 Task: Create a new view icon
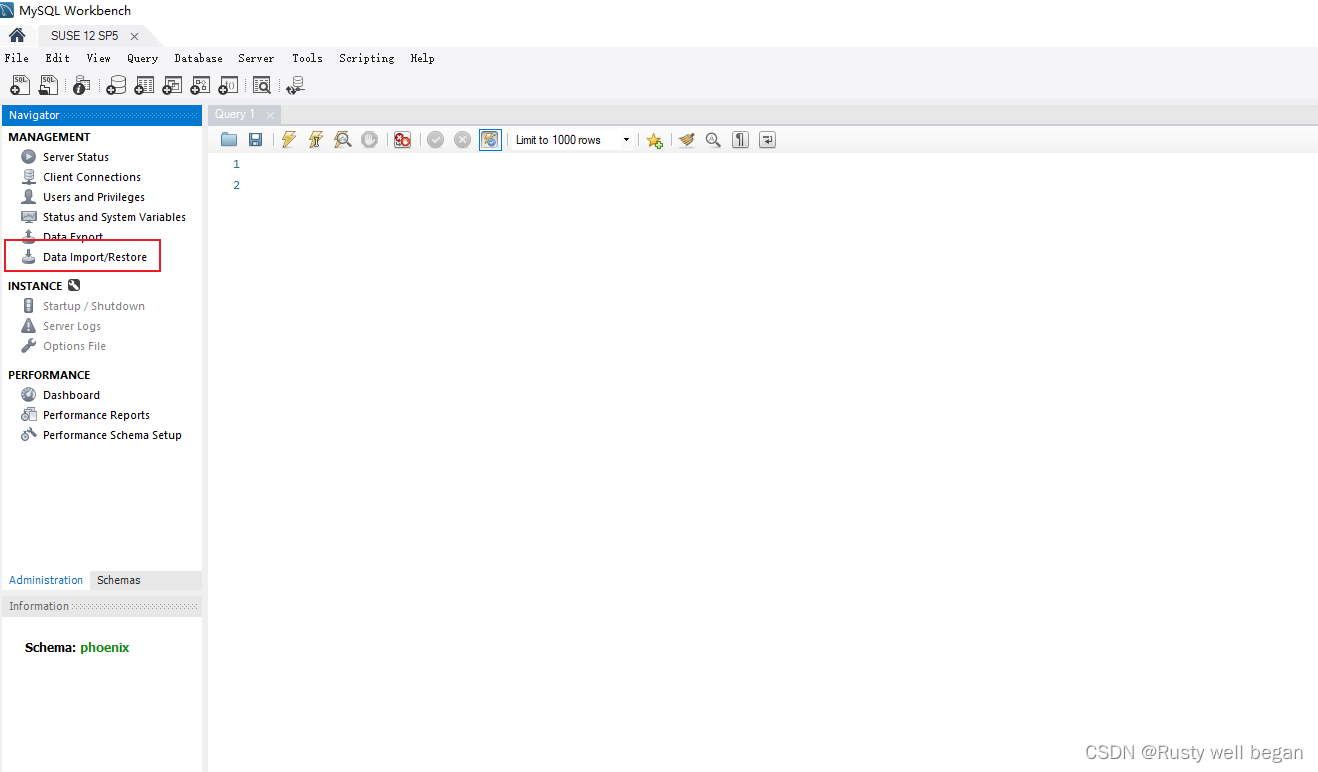click(172, 86)
